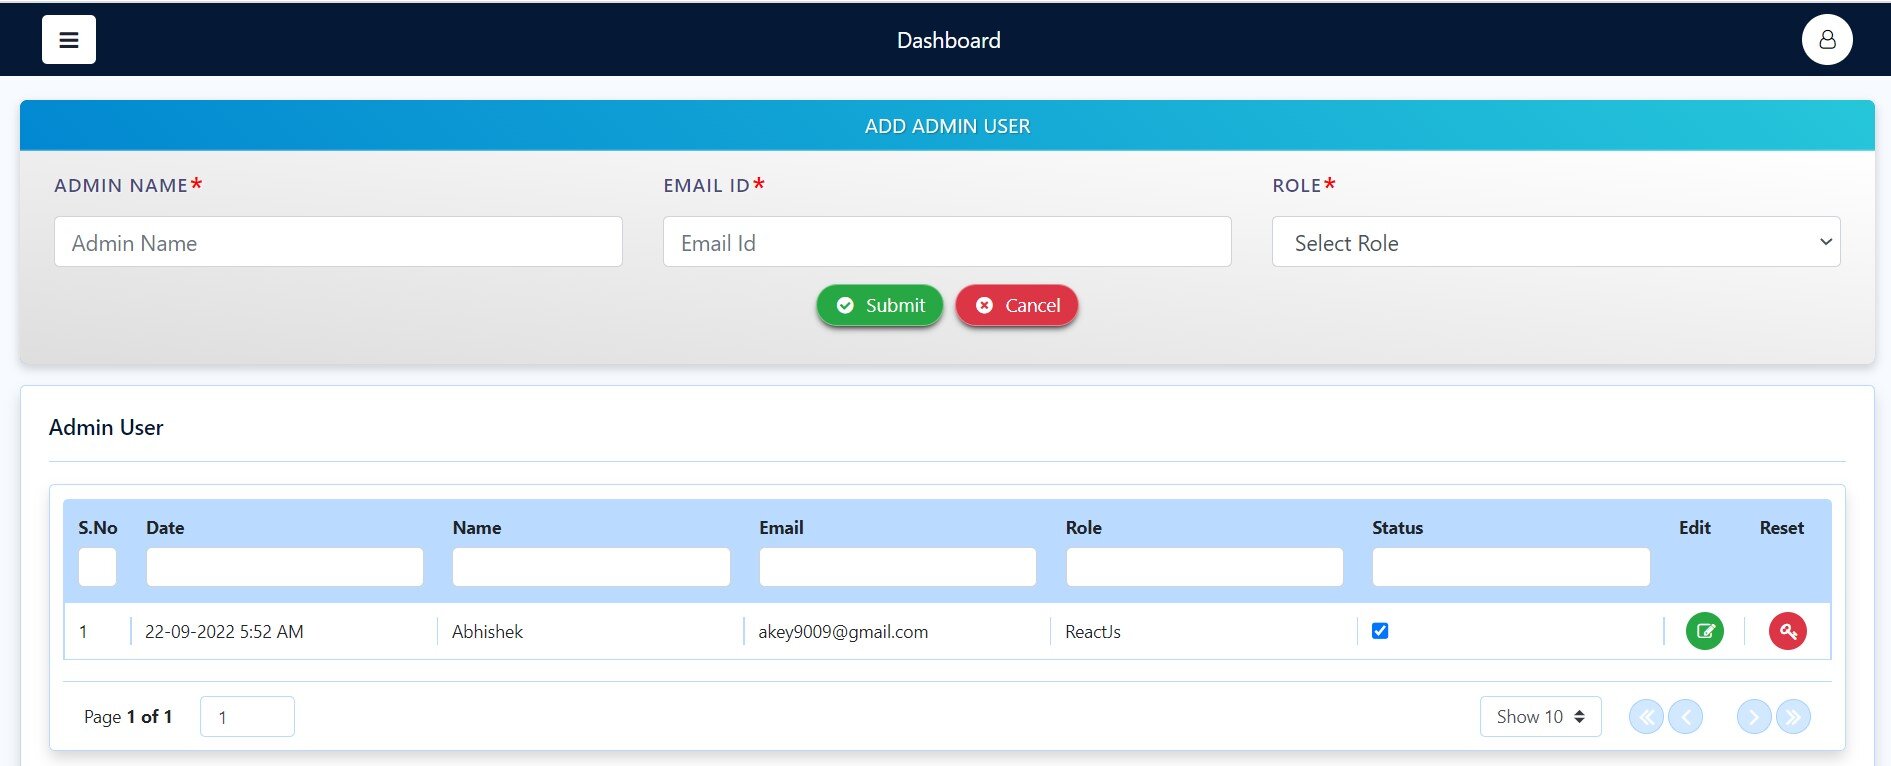Click the EMAIL ID field label
This screenshot has height=766, width=1891.
[x=714, y=185]
